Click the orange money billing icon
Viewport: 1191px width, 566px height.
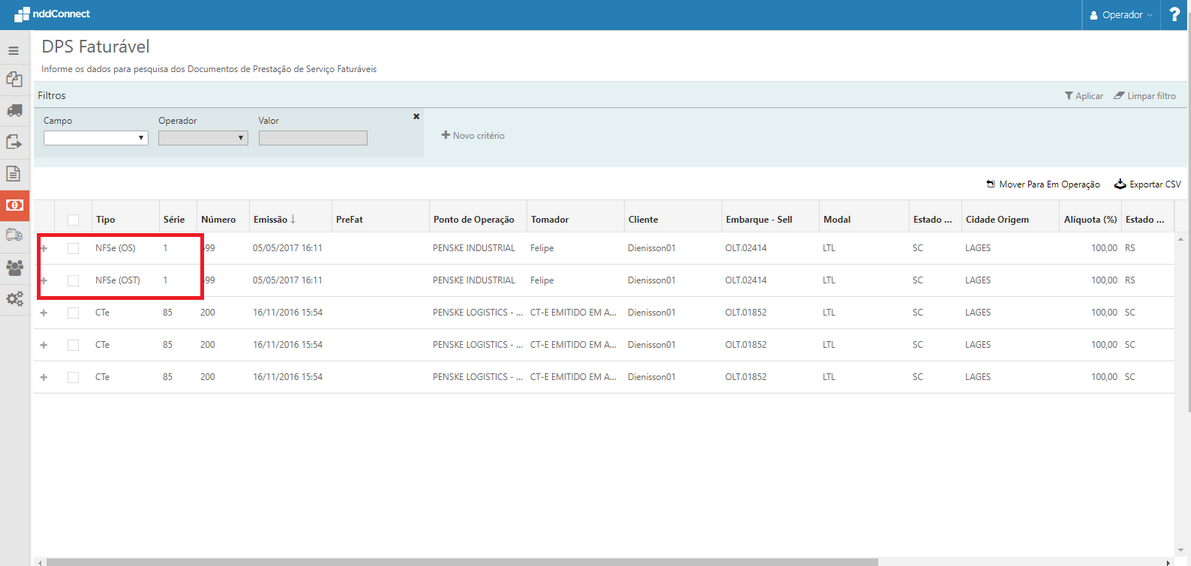pyautogui.click(x=14, y=205)
